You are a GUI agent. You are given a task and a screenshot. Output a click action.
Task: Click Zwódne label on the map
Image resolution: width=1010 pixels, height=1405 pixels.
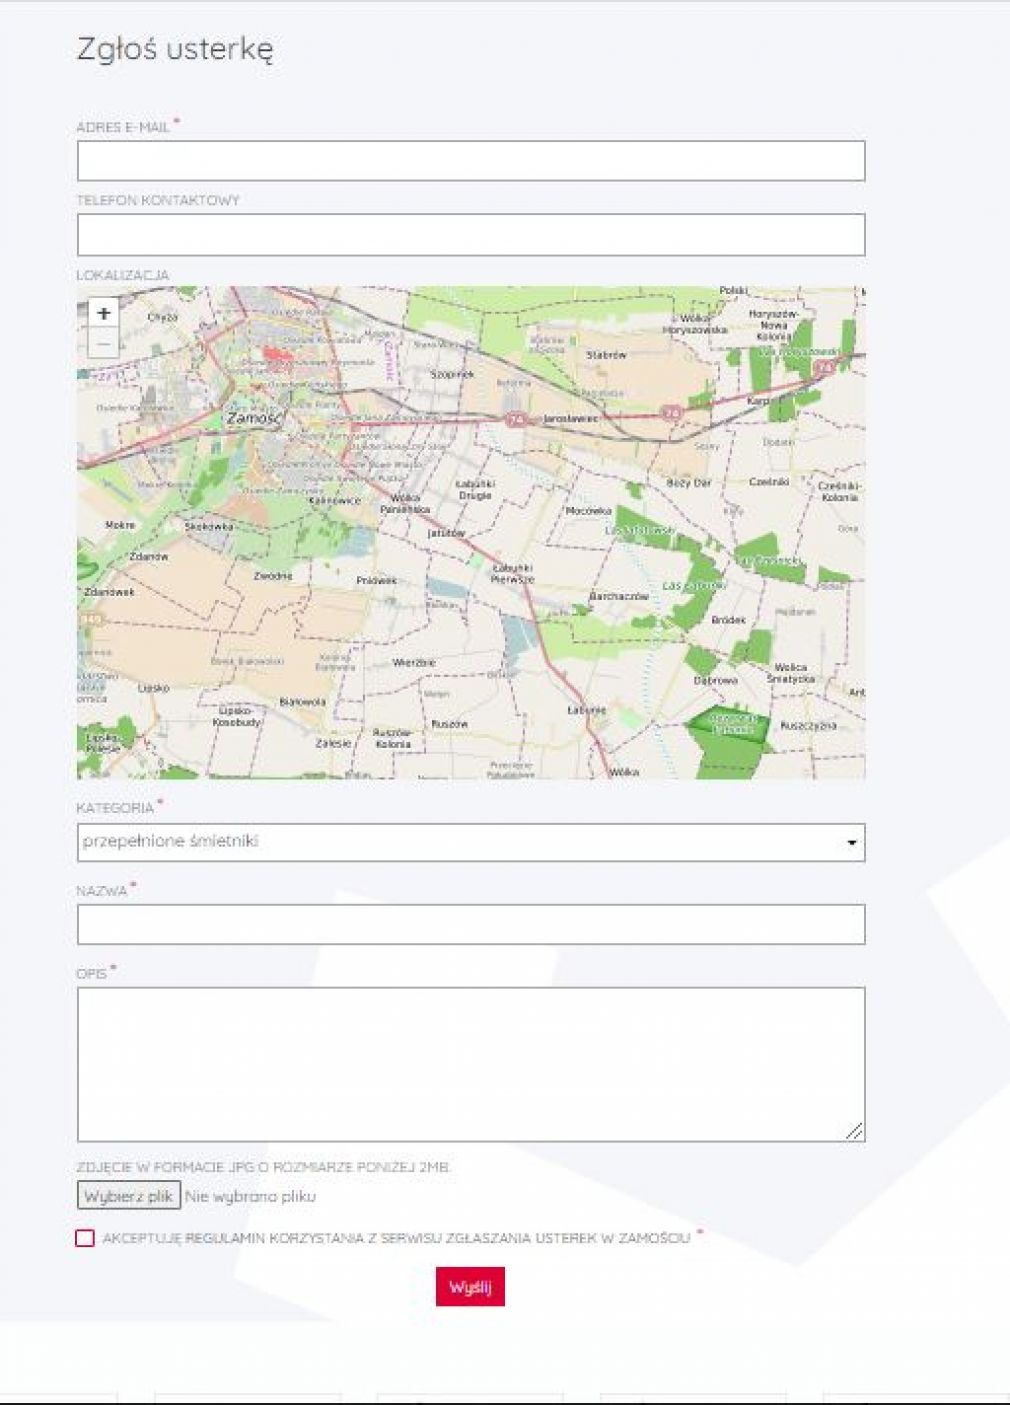coord(273,576)
